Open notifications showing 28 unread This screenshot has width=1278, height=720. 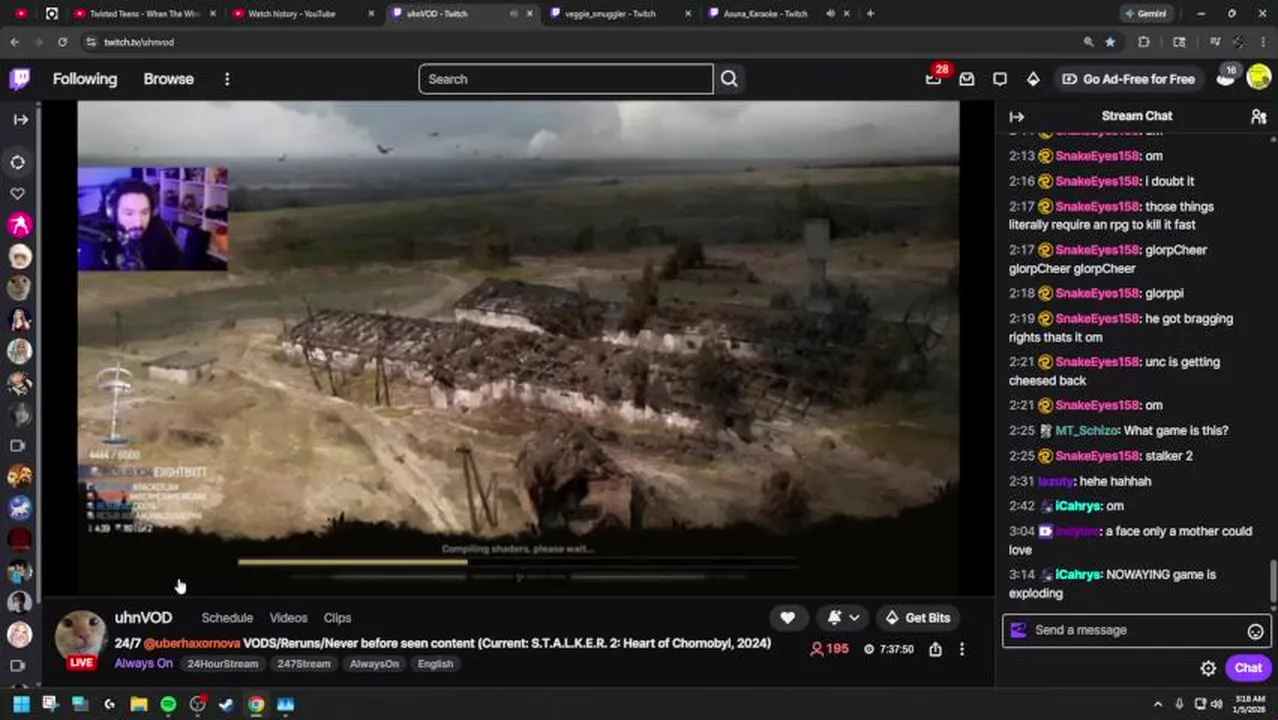(x=934, y=79)
